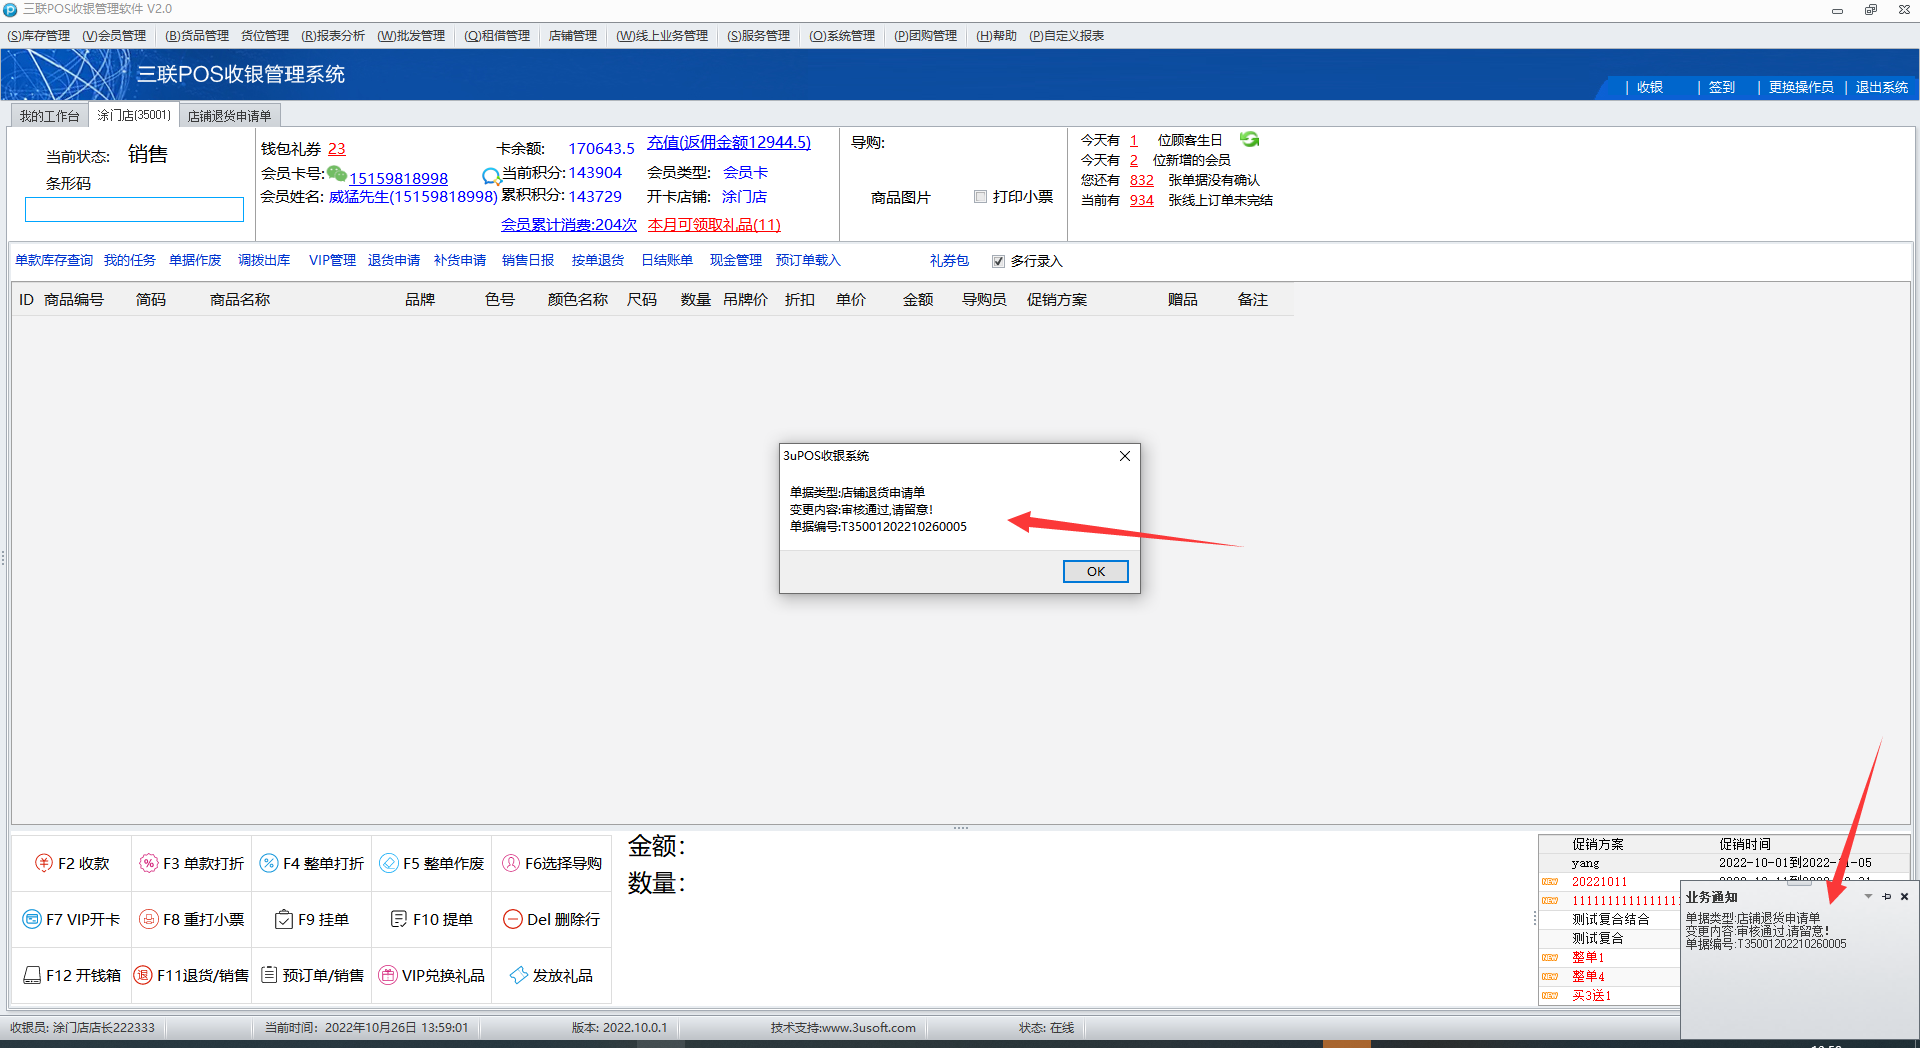
Task: Click the F4 整单打折 button
Action: click(312, 863)
